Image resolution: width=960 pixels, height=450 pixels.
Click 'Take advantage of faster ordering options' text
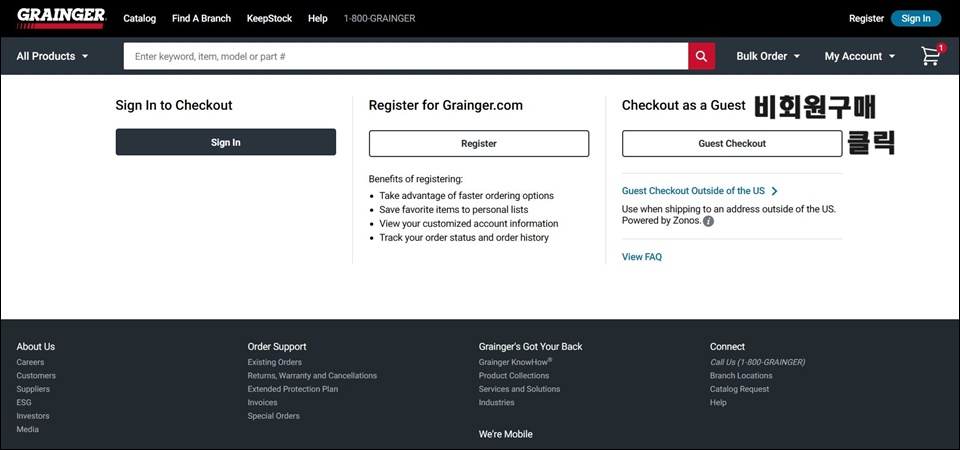click(467, 196)
